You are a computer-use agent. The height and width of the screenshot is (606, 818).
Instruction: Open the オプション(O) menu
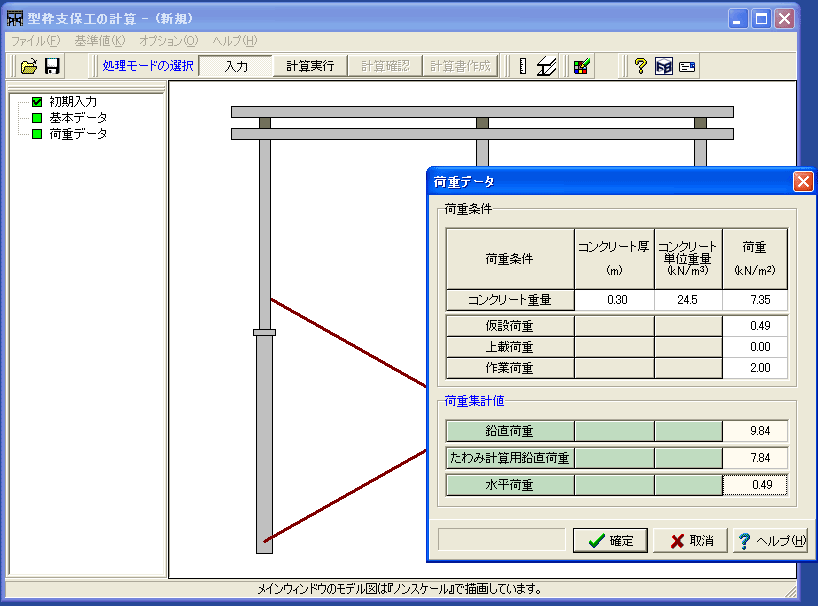click(x=169, y=41)
